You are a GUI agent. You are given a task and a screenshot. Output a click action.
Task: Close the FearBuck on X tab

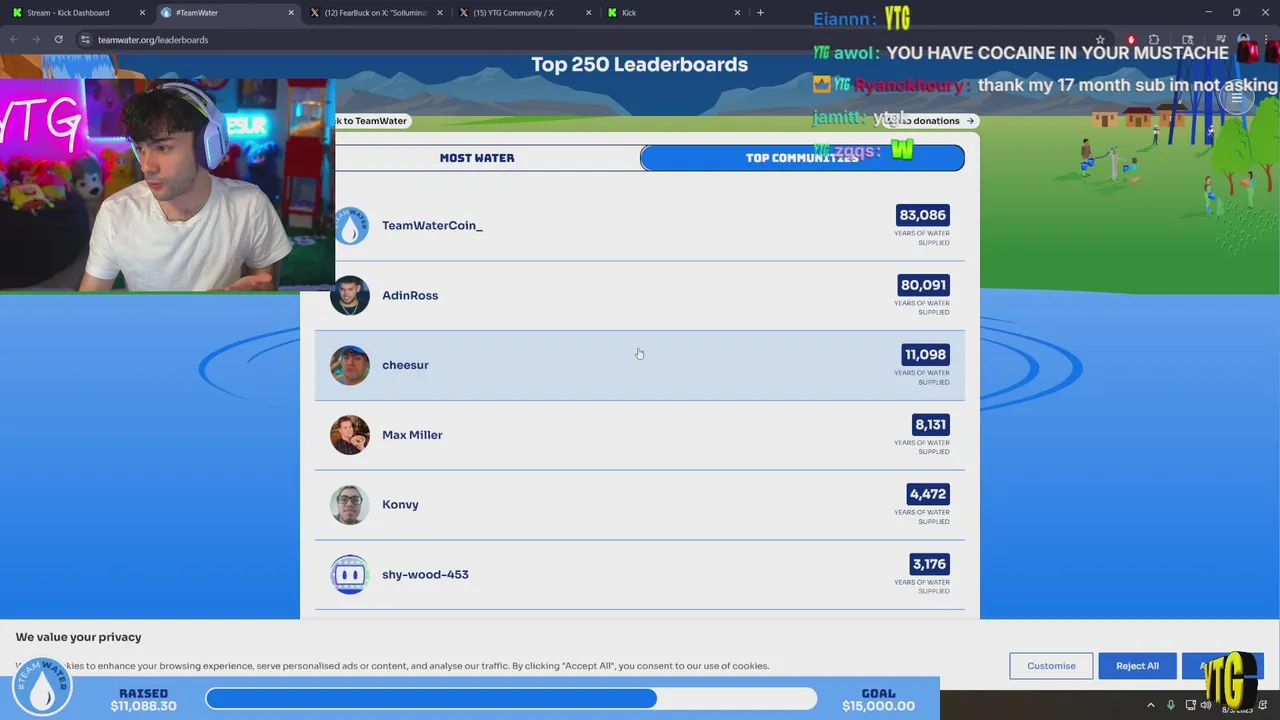tap(439, 13)
